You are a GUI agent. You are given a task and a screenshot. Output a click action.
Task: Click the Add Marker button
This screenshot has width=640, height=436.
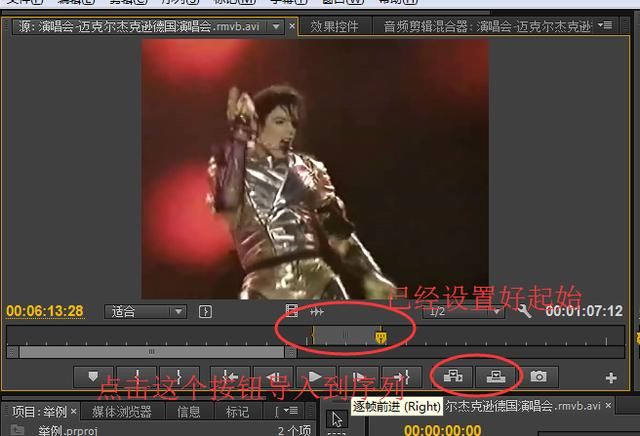94,377
